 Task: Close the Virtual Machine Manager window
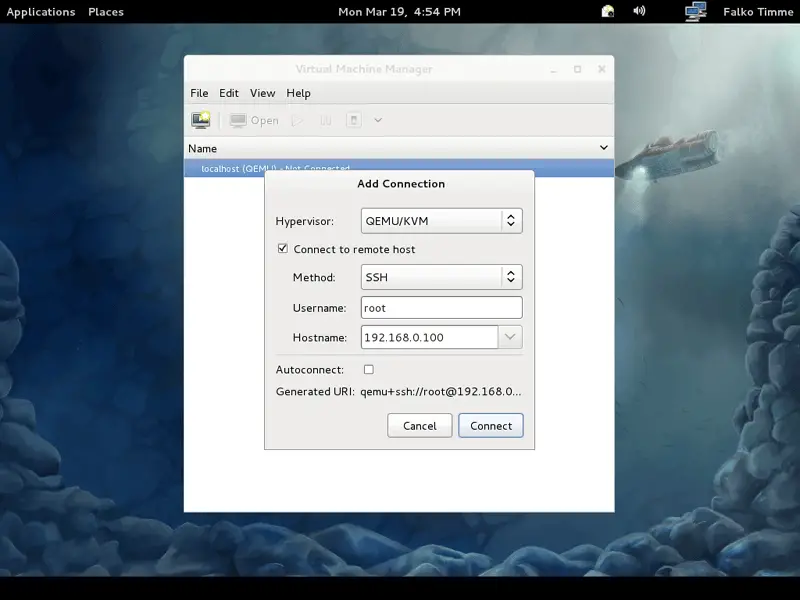pos(602,69)
